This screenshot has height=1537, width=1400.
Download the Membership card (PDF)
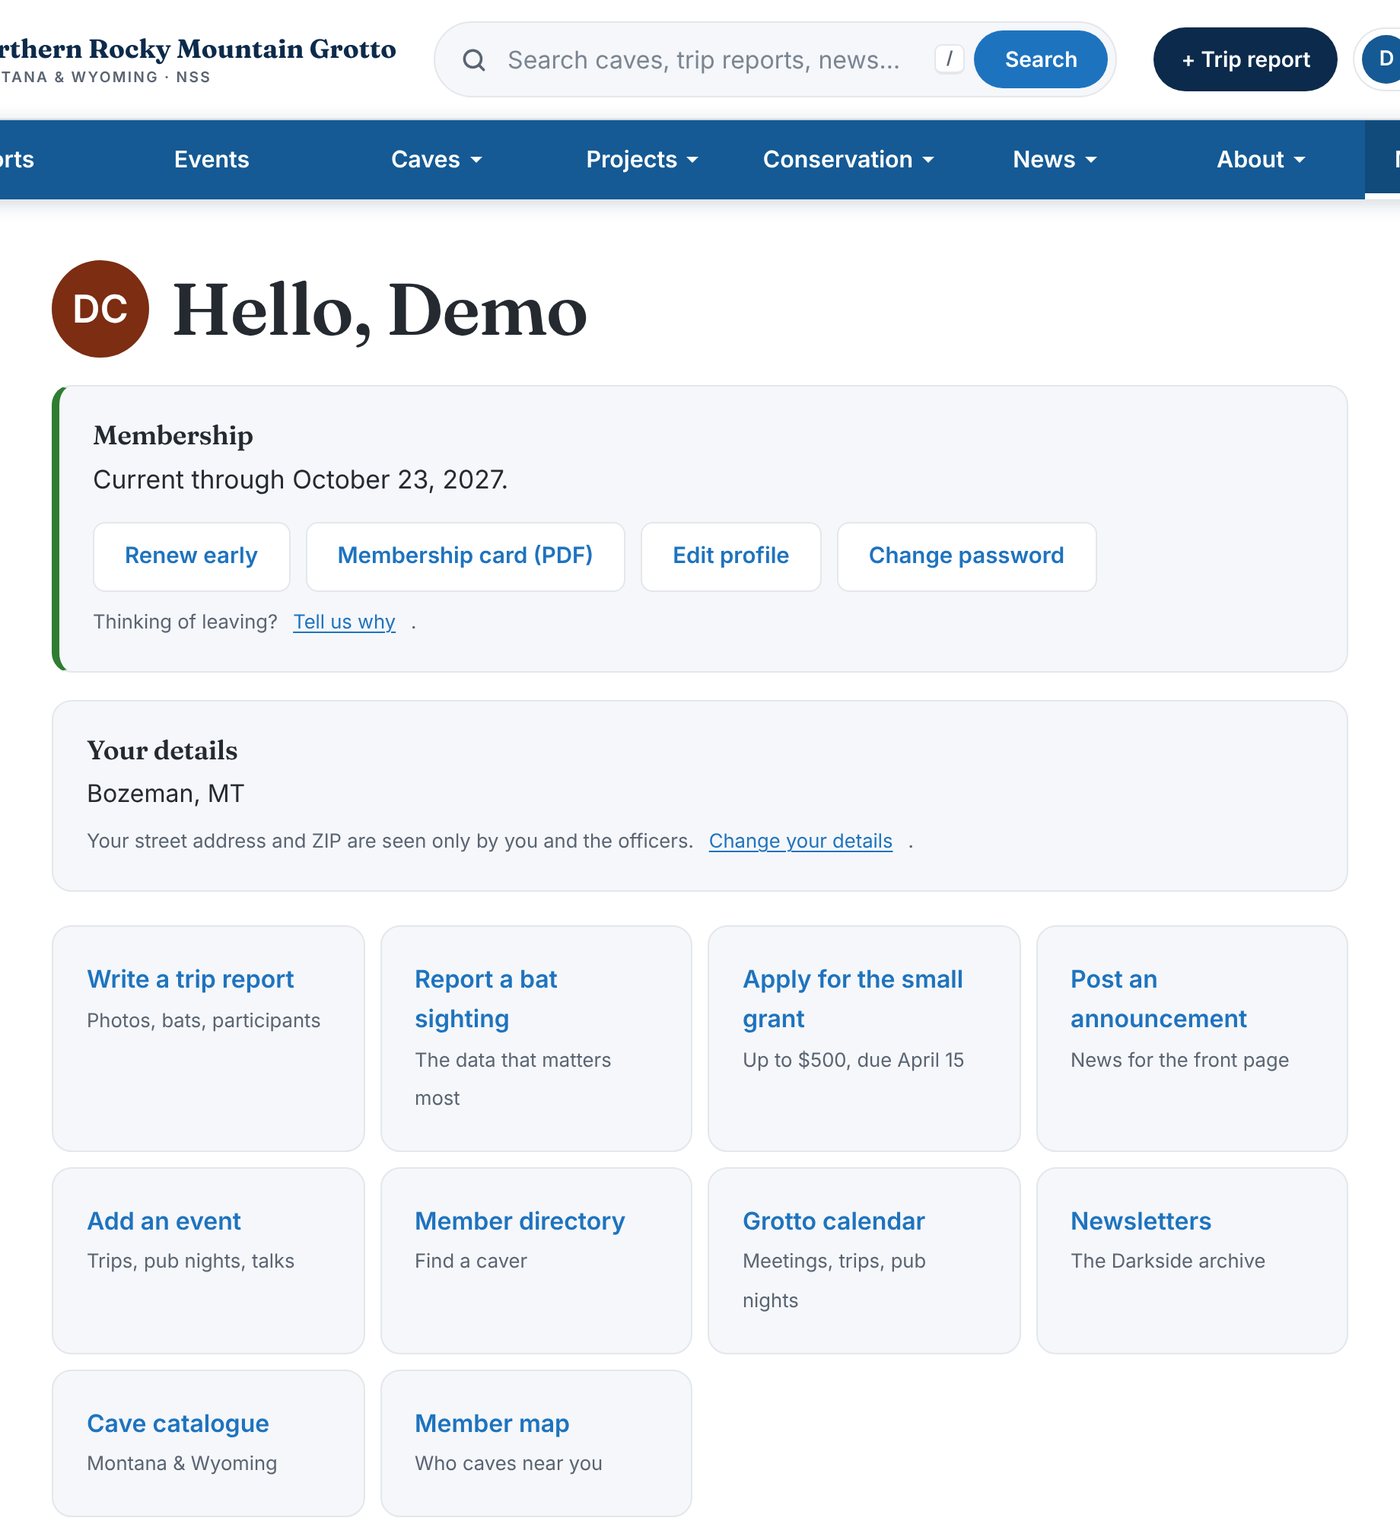click(x=465, y=556)
